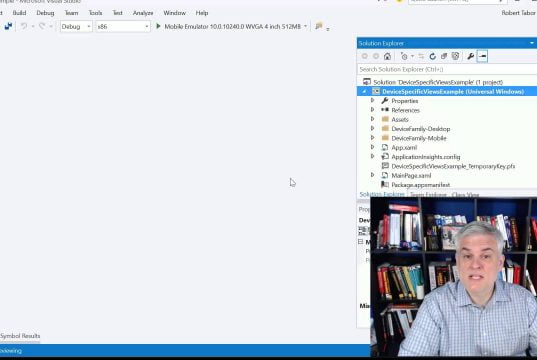Image resolution: width=537 pixels, height=360 pixels.
Task: Refresh the Solution Explorer
Action: (x=433, y=56)
